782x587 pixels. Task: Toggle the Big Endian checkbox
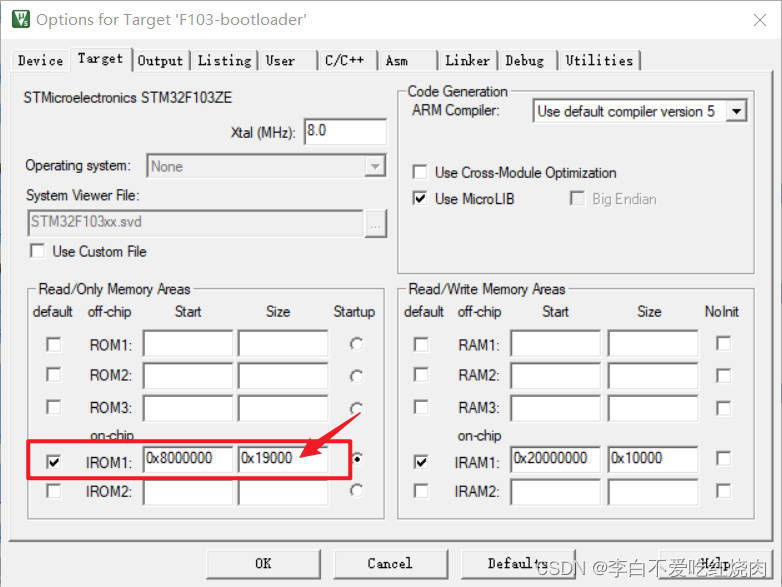(577, 198)
